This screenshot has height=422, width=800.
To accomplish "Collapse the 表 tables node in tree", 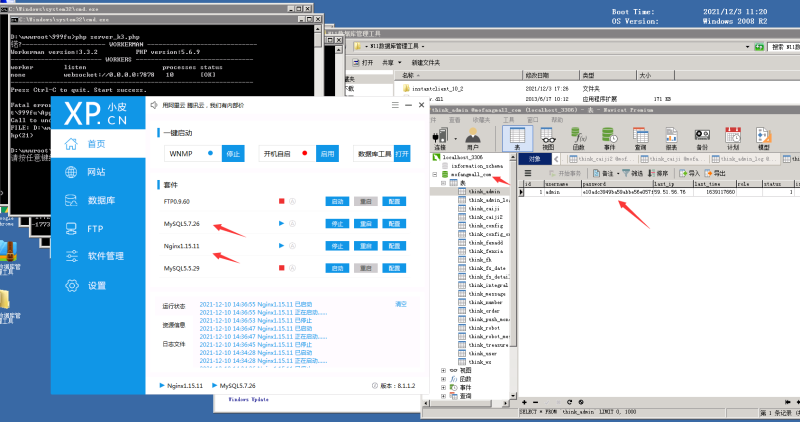I will [x=443, y=183].
